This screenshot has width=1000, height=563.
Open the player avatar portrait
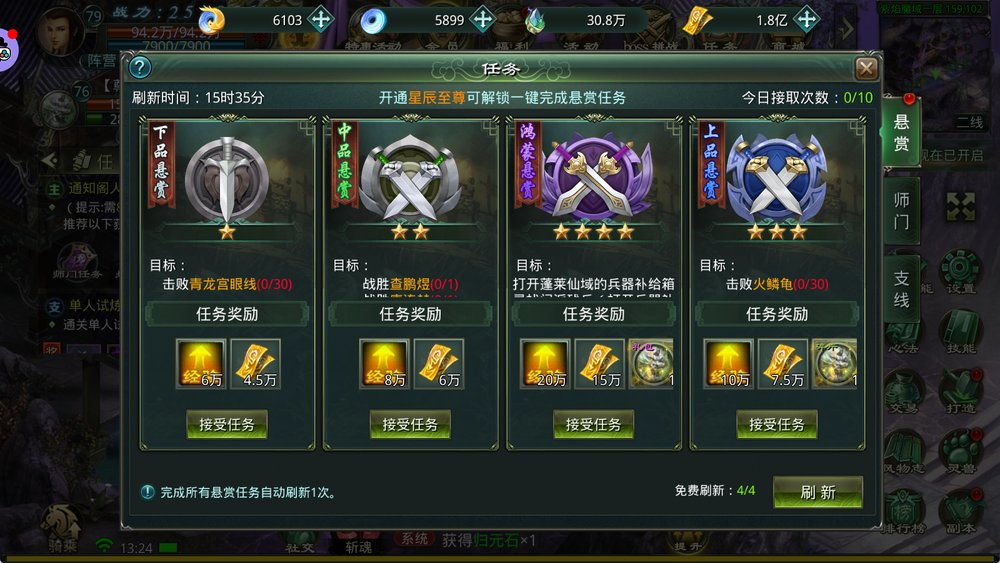[61, 31]
